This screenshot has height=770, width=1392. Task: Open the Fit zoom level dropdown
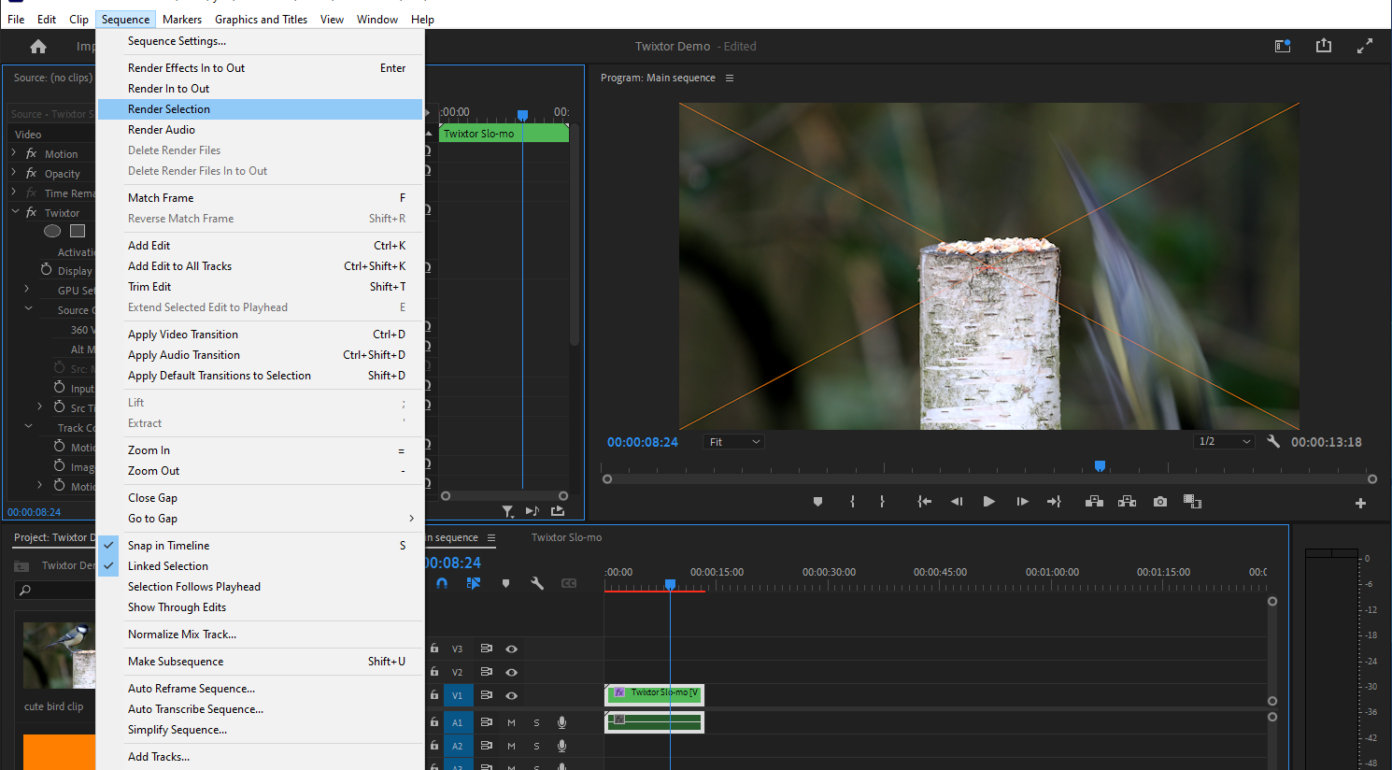[x=733, y=441]
